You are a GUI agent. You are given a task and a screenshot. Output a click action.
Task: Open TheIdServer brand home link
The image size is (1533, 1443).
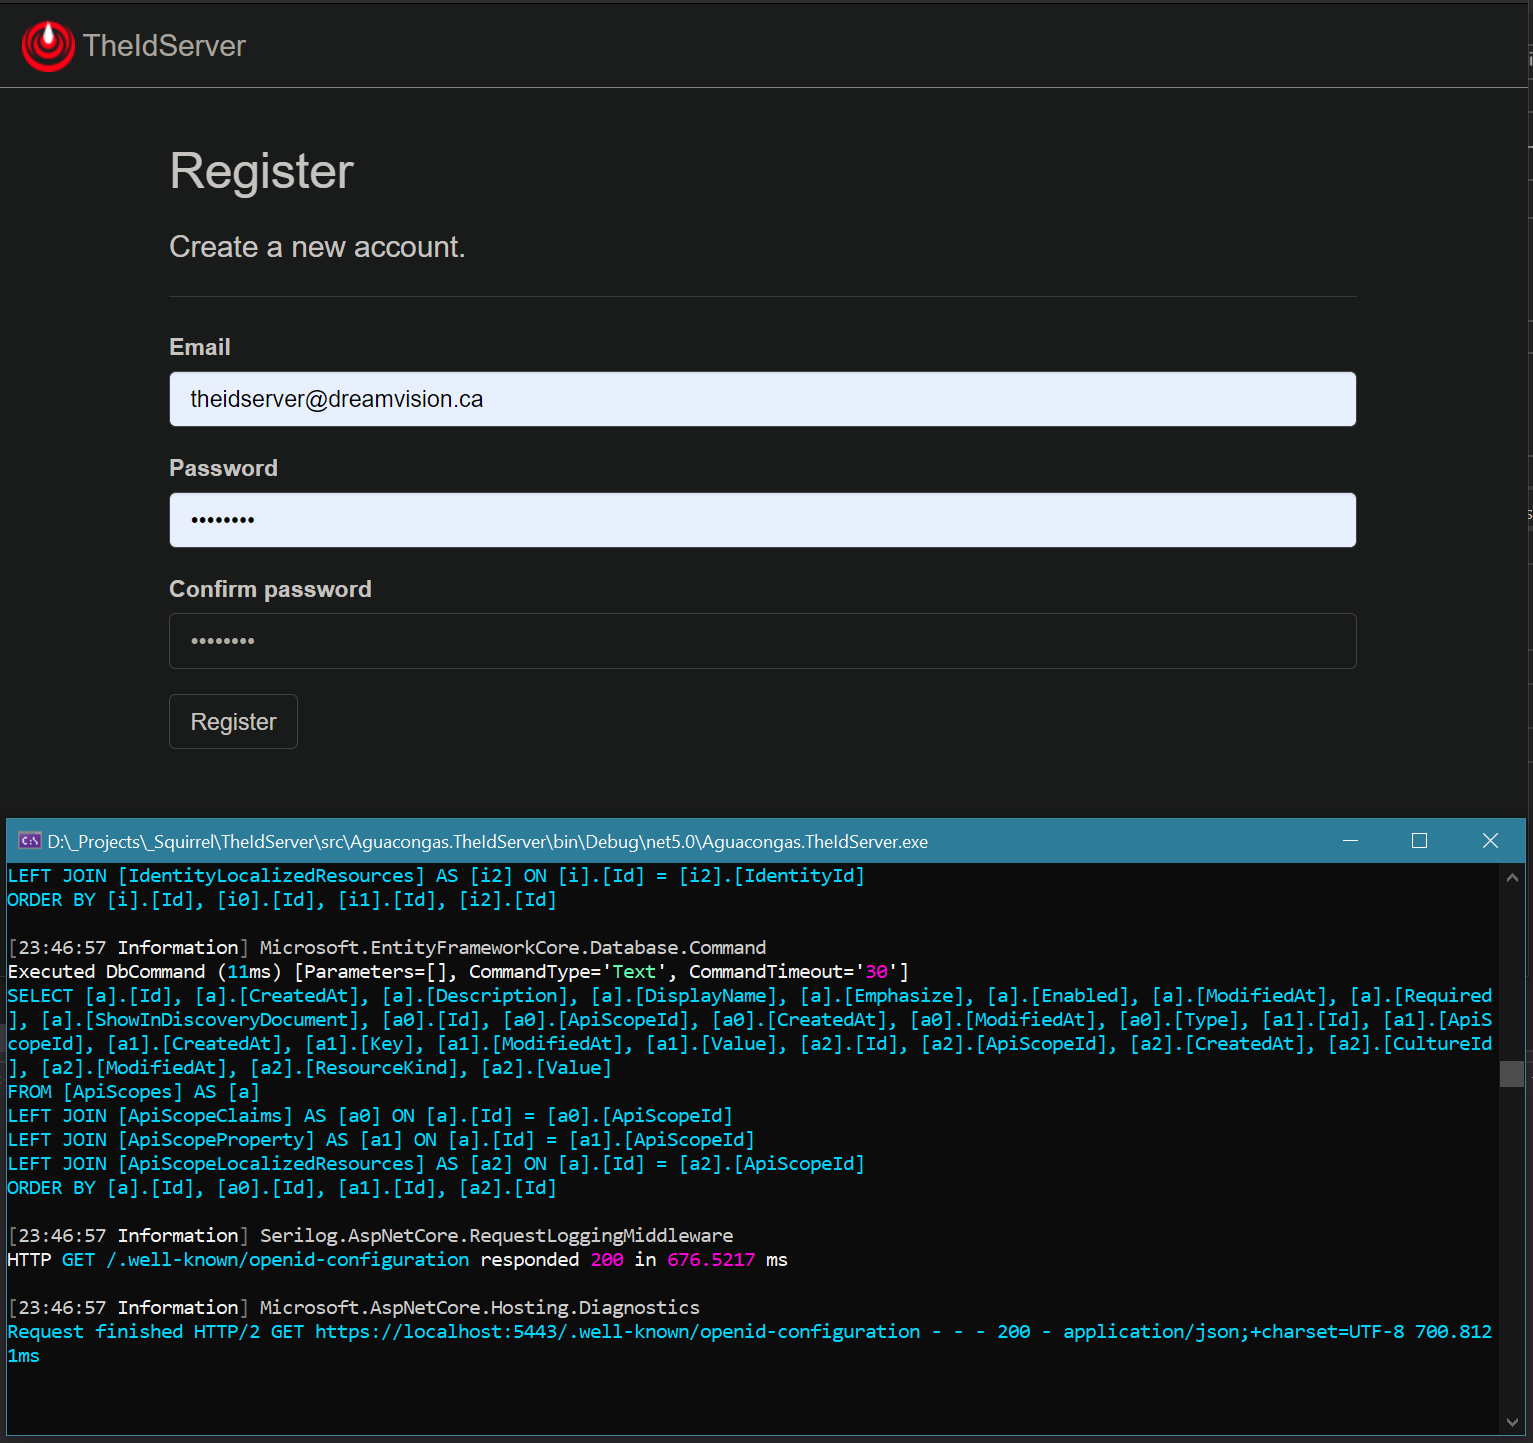coord(134,45)
